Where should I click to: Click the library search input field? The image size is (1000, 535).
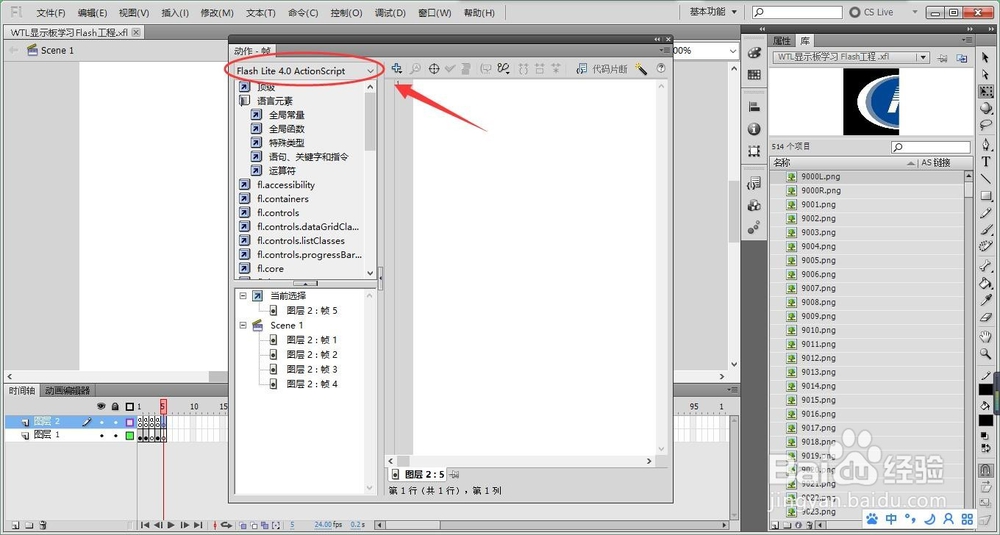coord(930,147)
